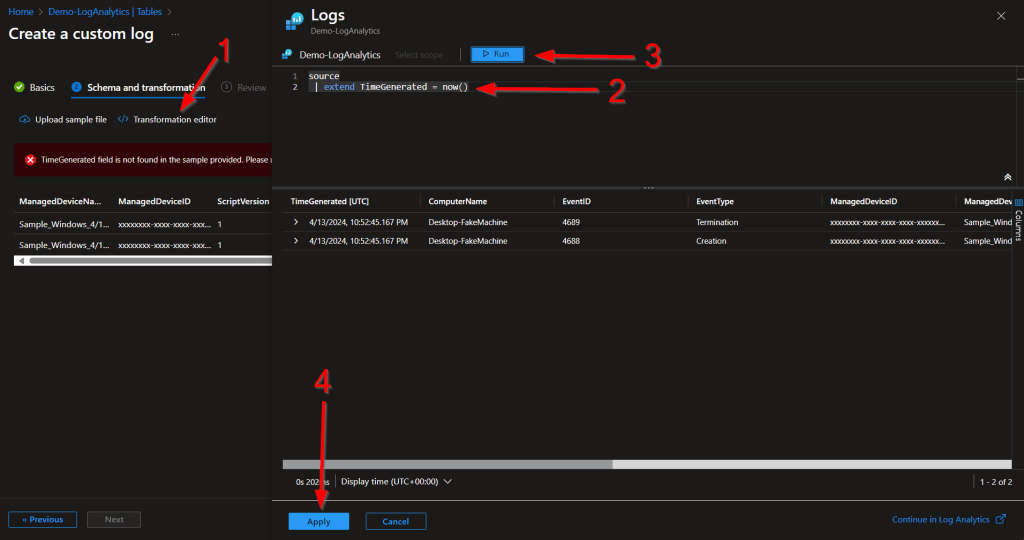Viewport: 1024px width, 540px height.
Task: Expand the second result row (EventID 4688)
Action: click(x=296, y=241)
